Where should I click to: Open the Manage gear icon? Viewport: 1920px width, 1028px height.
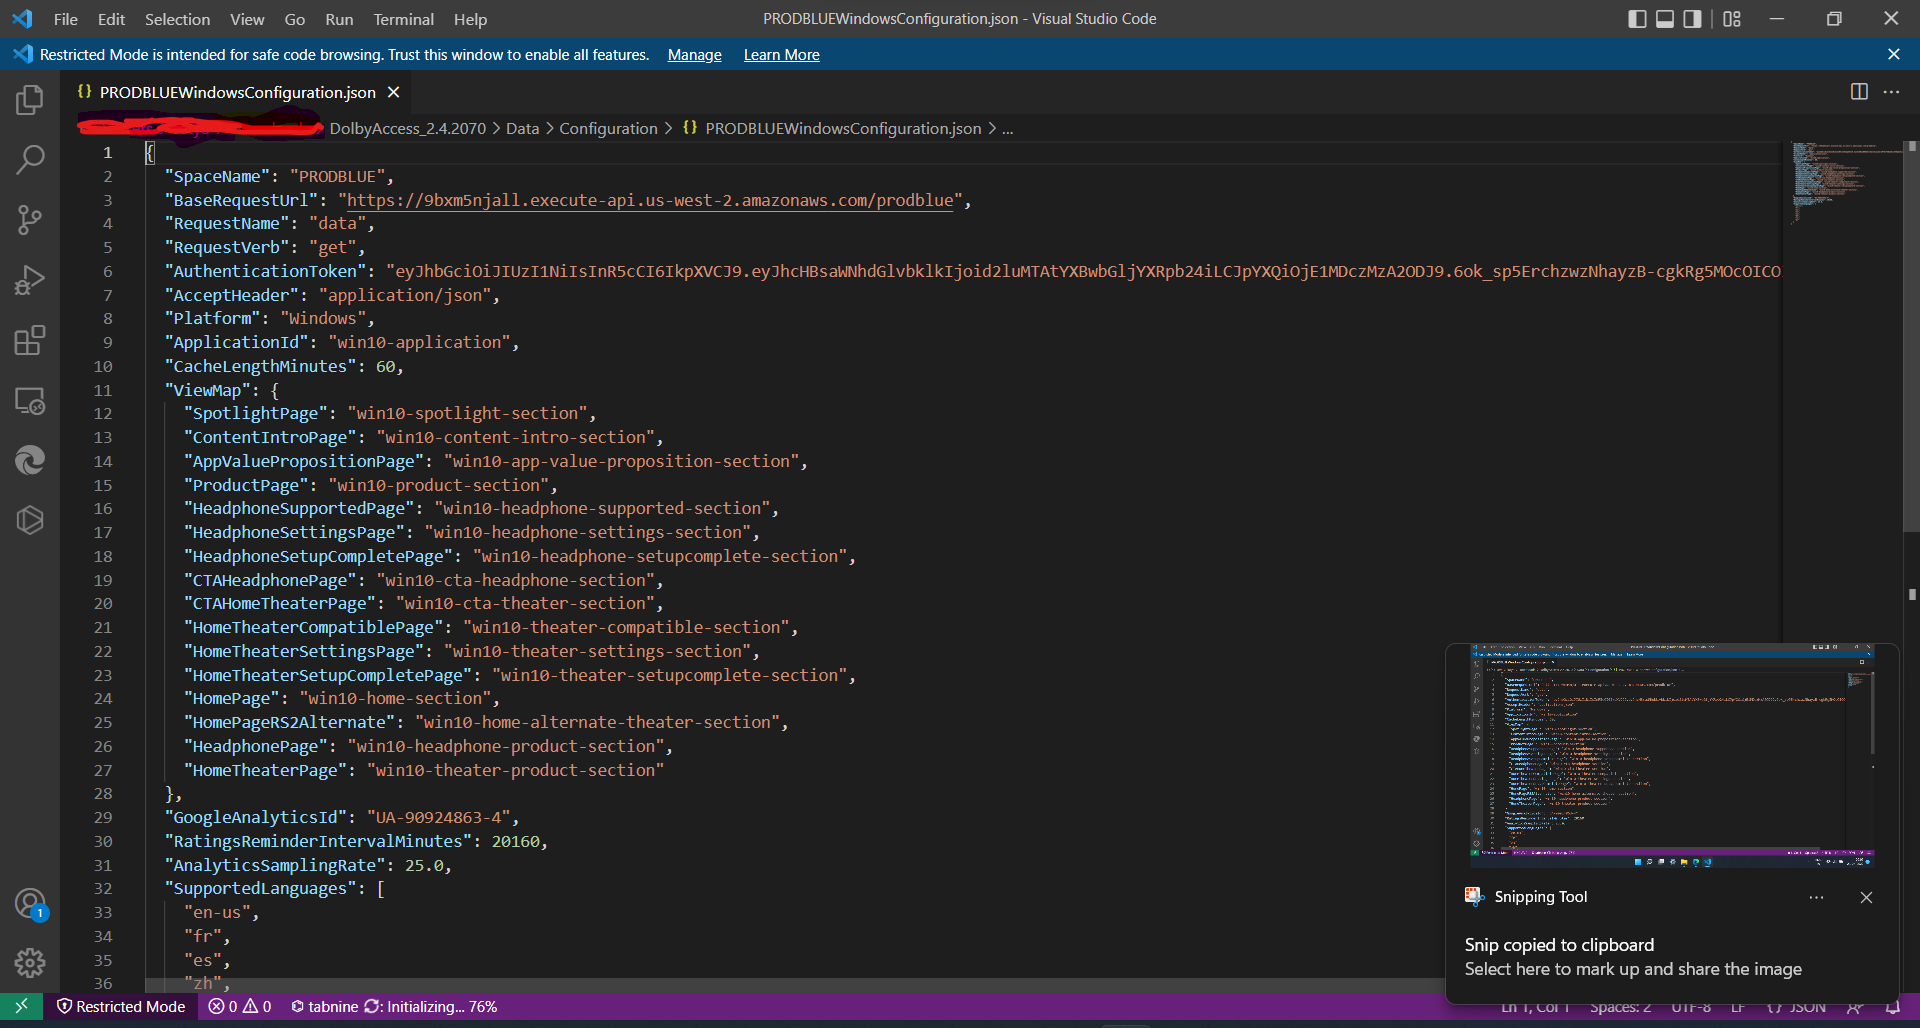tap(30, 963)
